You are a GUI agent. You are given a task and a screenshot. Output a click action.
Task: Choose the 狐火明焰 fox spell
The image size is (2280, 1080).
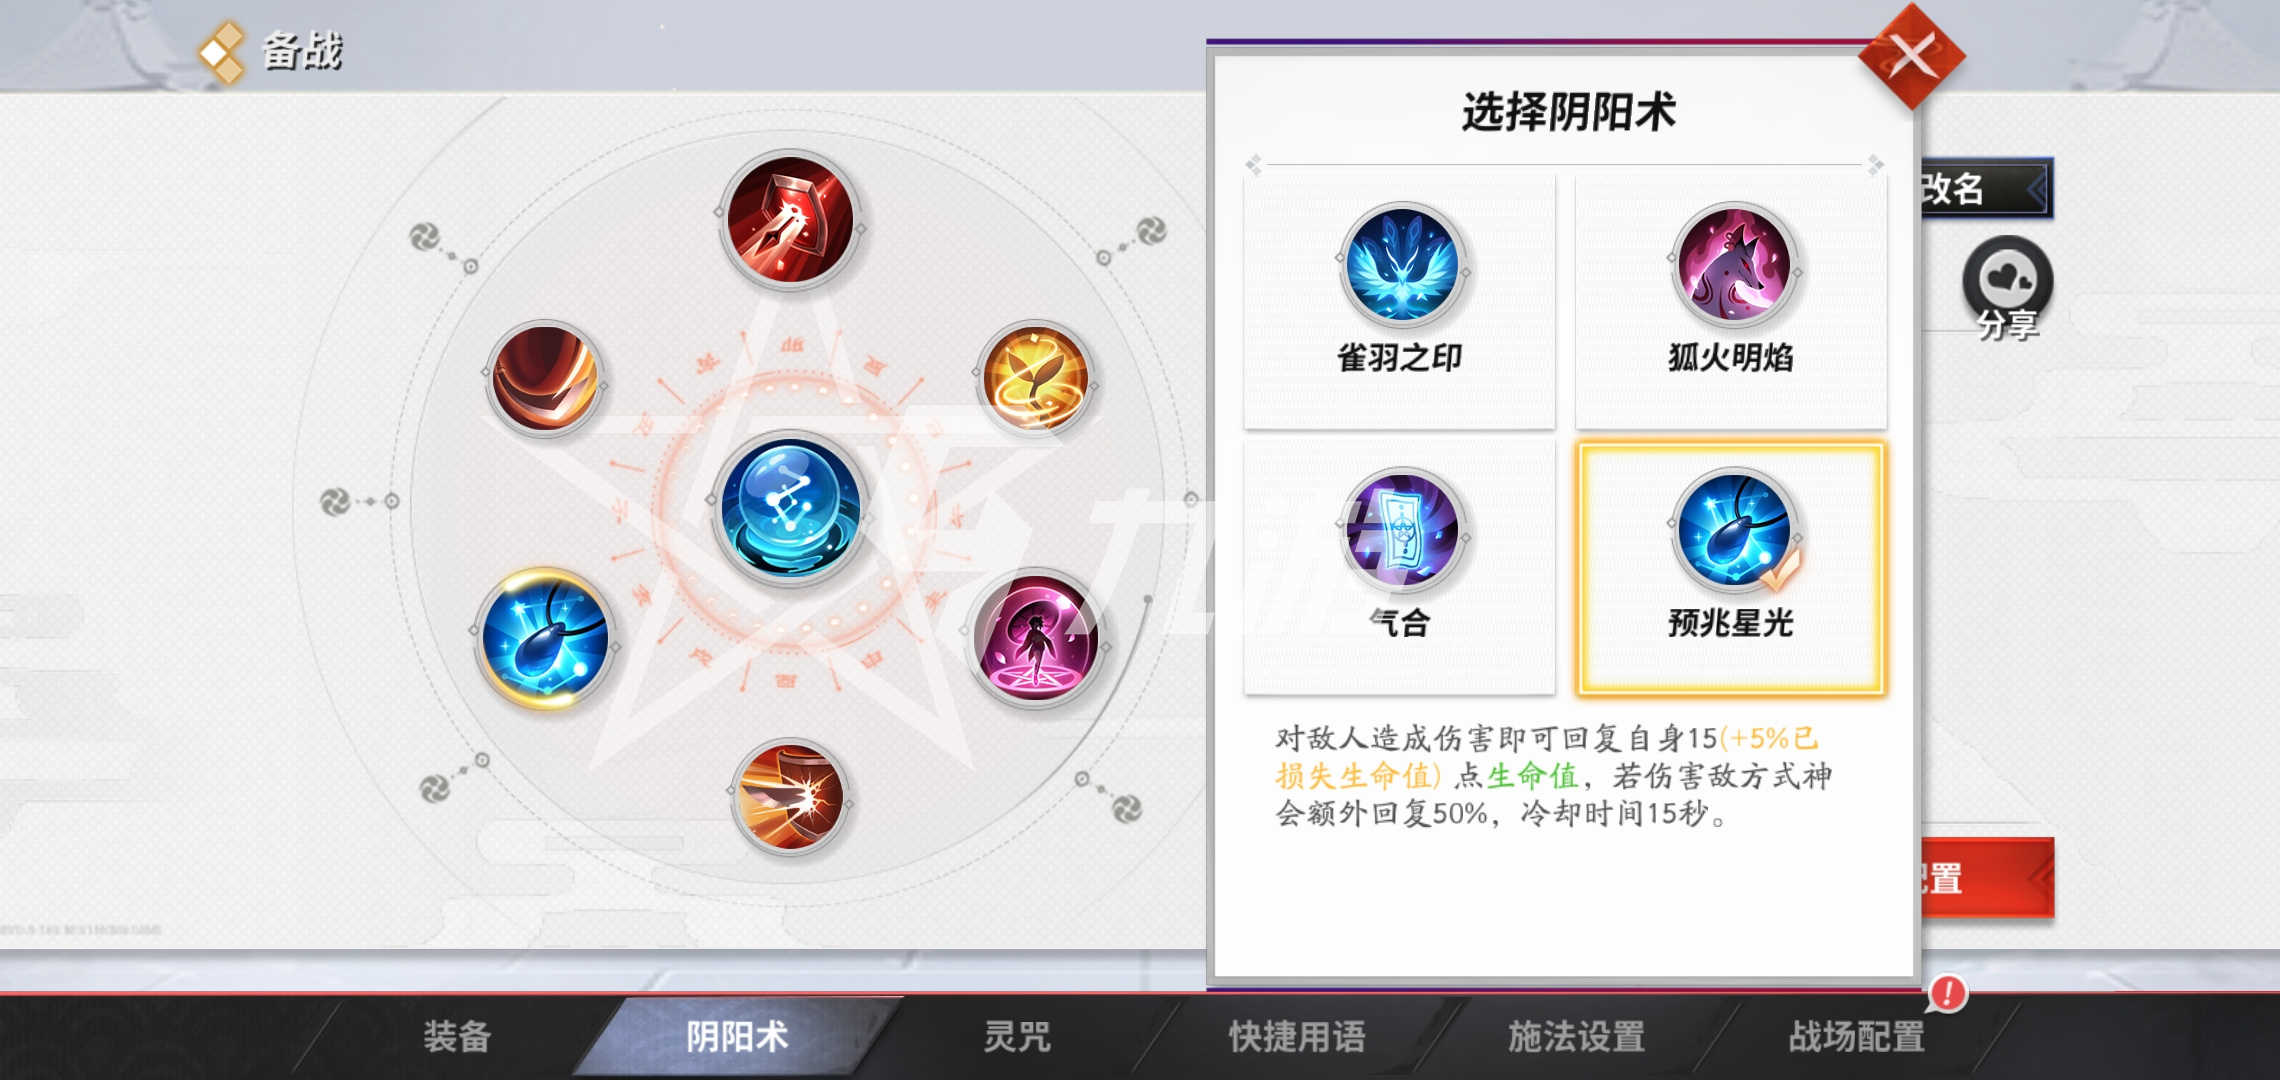point(1731,300)
